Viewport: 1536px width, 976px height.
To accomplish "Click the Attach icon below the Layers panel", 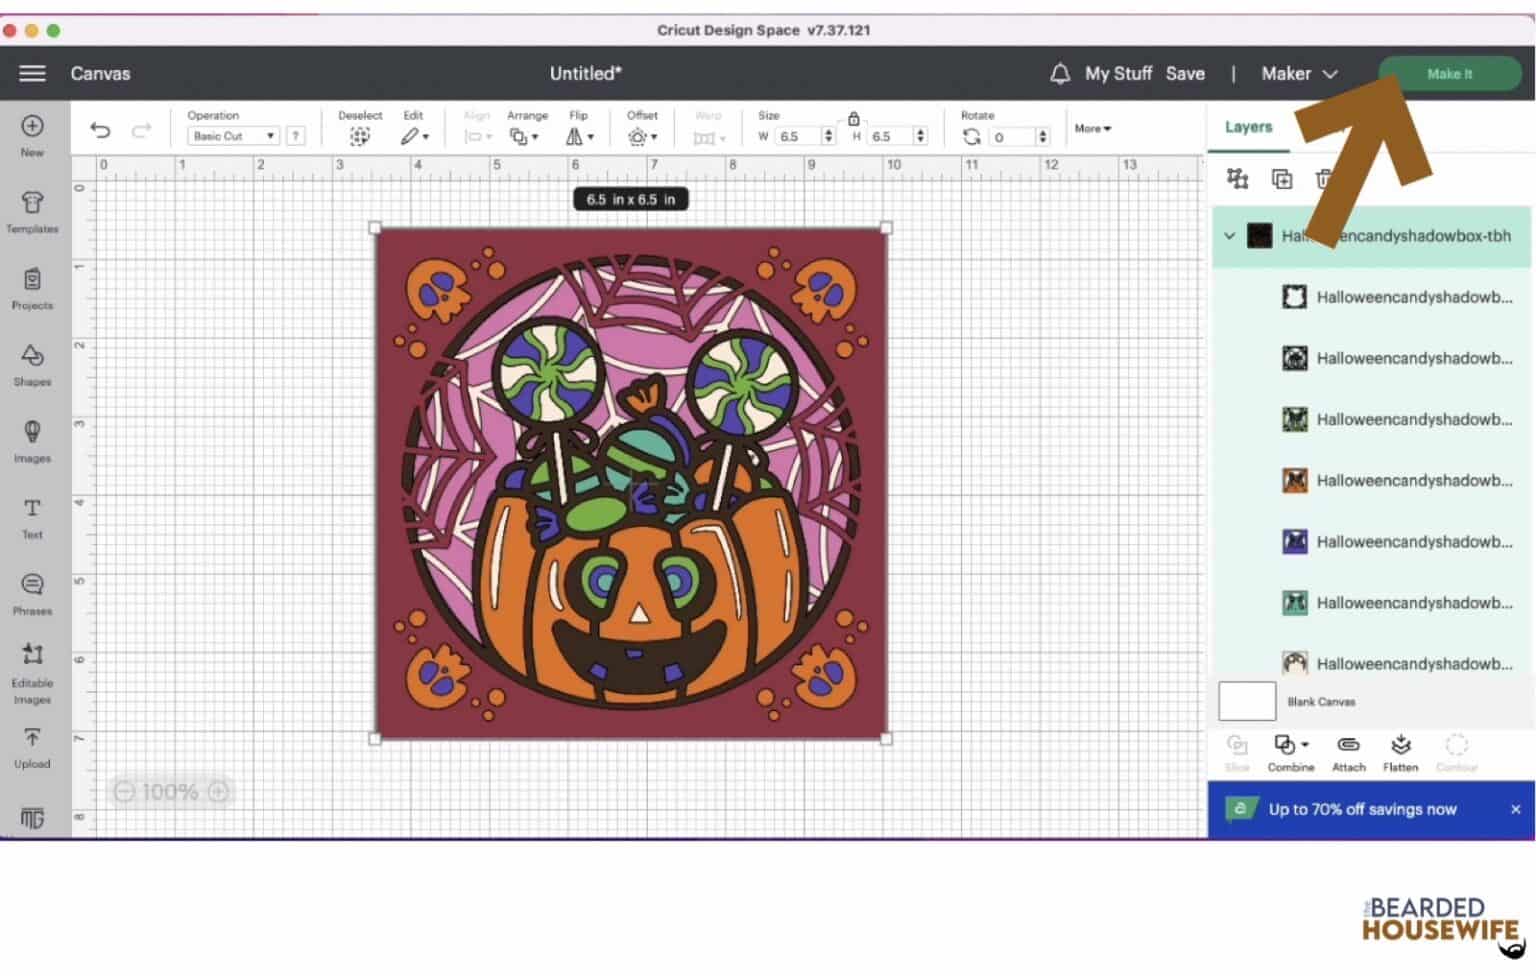I will (x=1349, y=748).
